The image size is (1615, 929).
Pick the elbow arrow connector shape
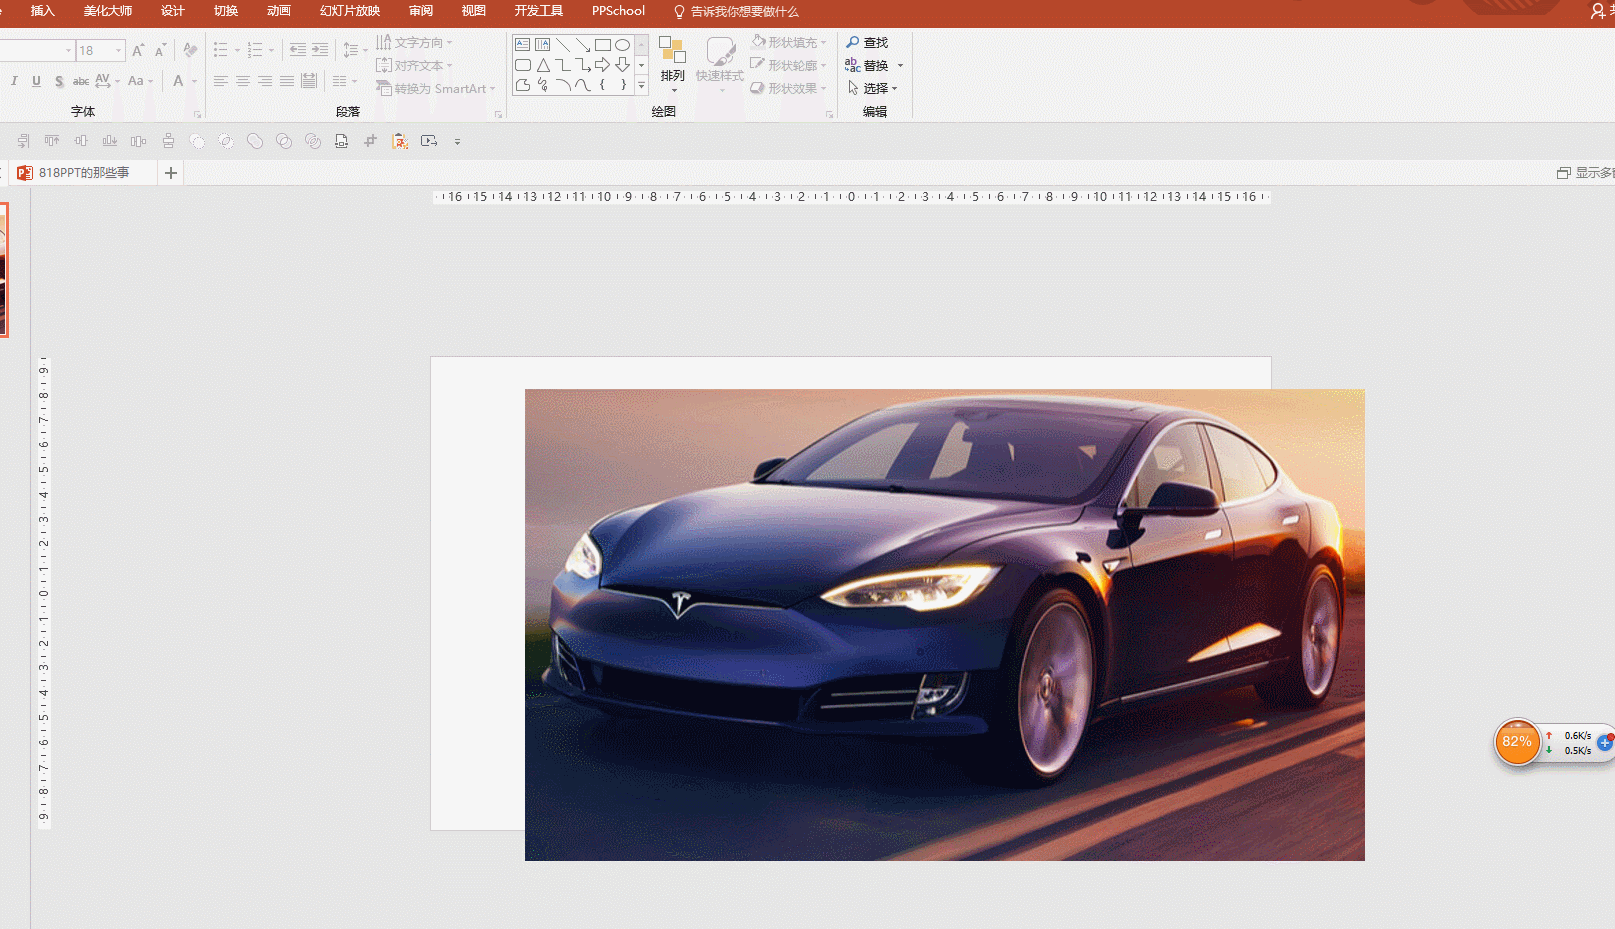tap(583, 65)
